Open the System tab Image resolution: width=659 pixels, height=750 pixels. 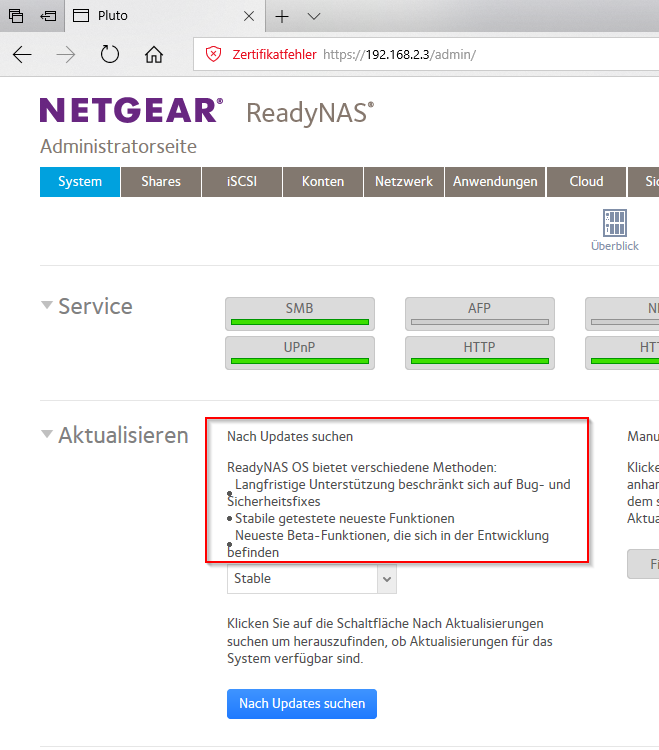[x=80, y=182]
